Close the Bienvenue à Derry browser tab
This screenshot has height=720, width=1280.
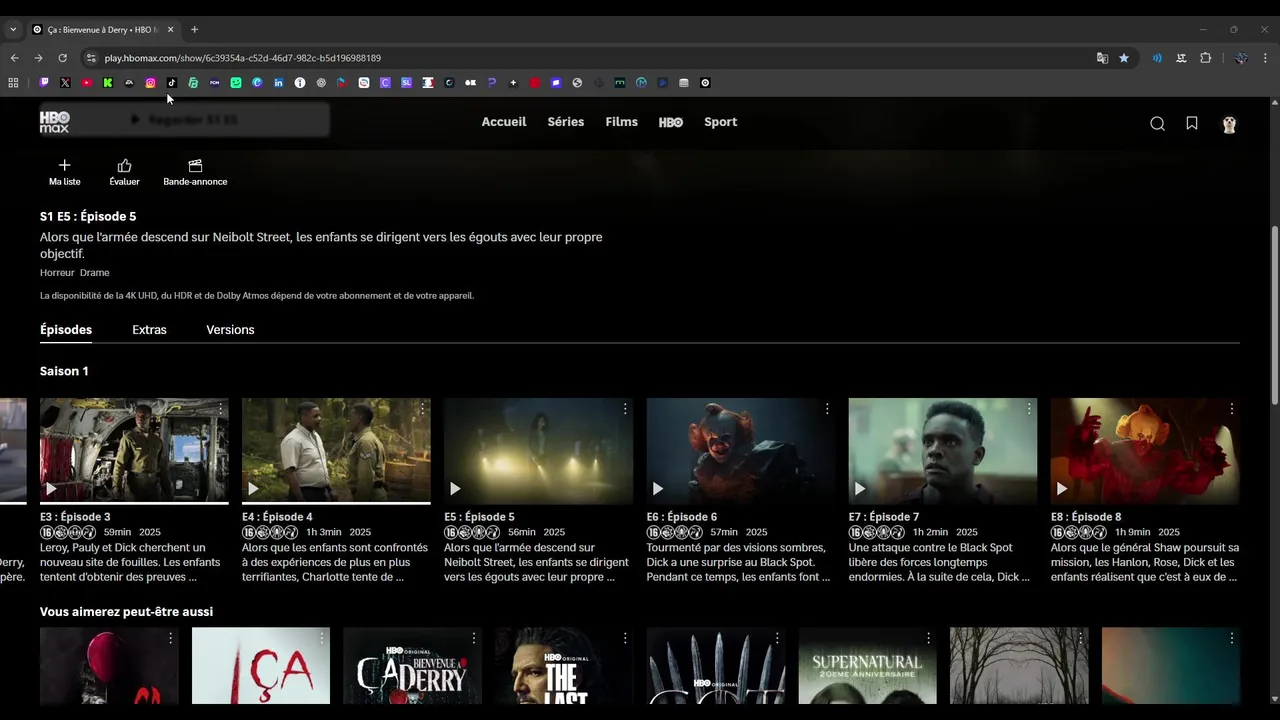click(170, 30)
